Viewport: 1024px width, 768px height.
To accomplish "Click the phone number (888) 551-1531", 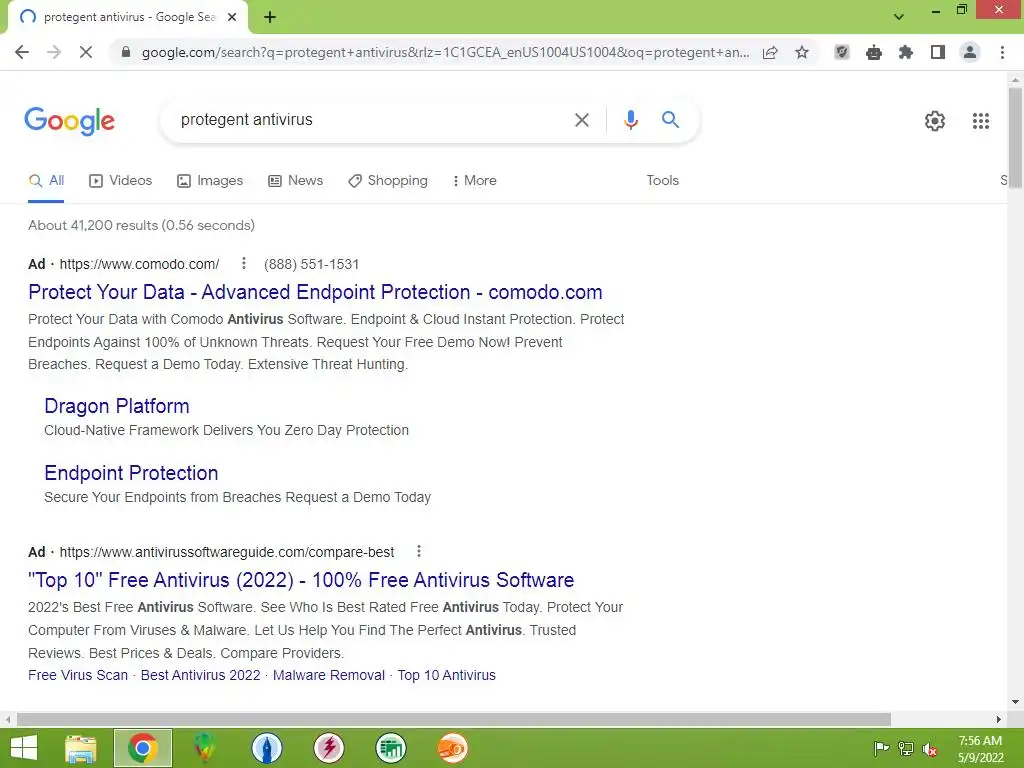I will point(312,264).
